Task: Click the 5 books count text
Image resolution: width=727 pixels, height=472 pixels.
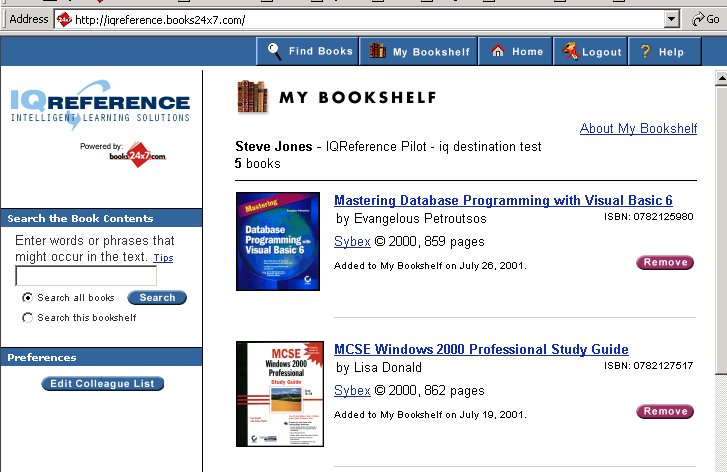Action: coord(257,164)
